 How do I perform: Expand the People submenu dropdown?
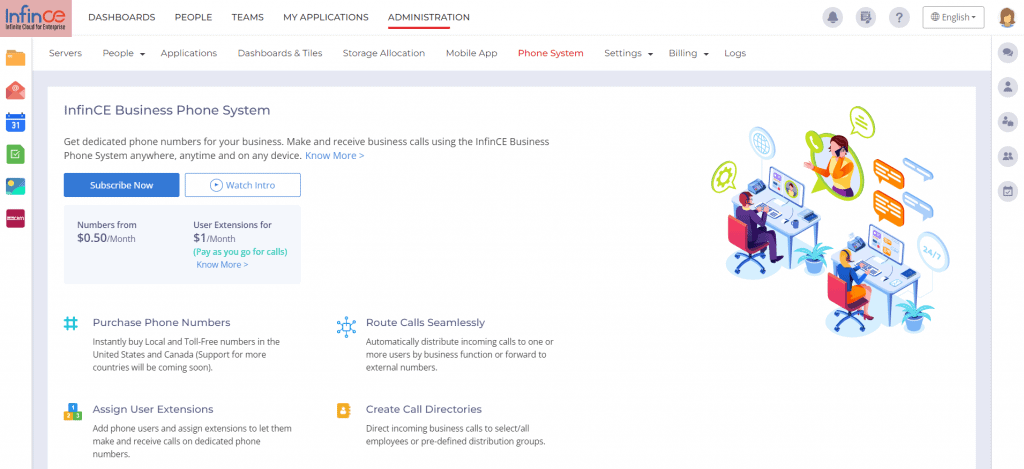coord(124,53)
